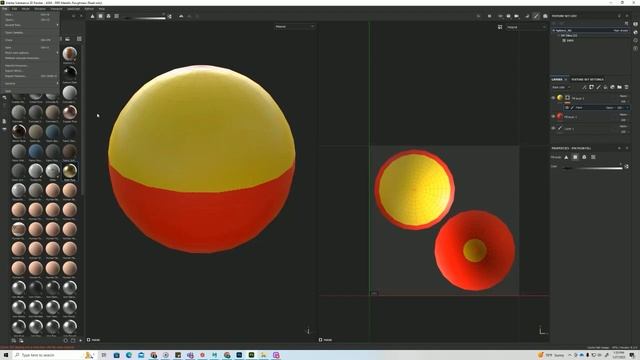Adjust the color slider in top toolbar

146,18
